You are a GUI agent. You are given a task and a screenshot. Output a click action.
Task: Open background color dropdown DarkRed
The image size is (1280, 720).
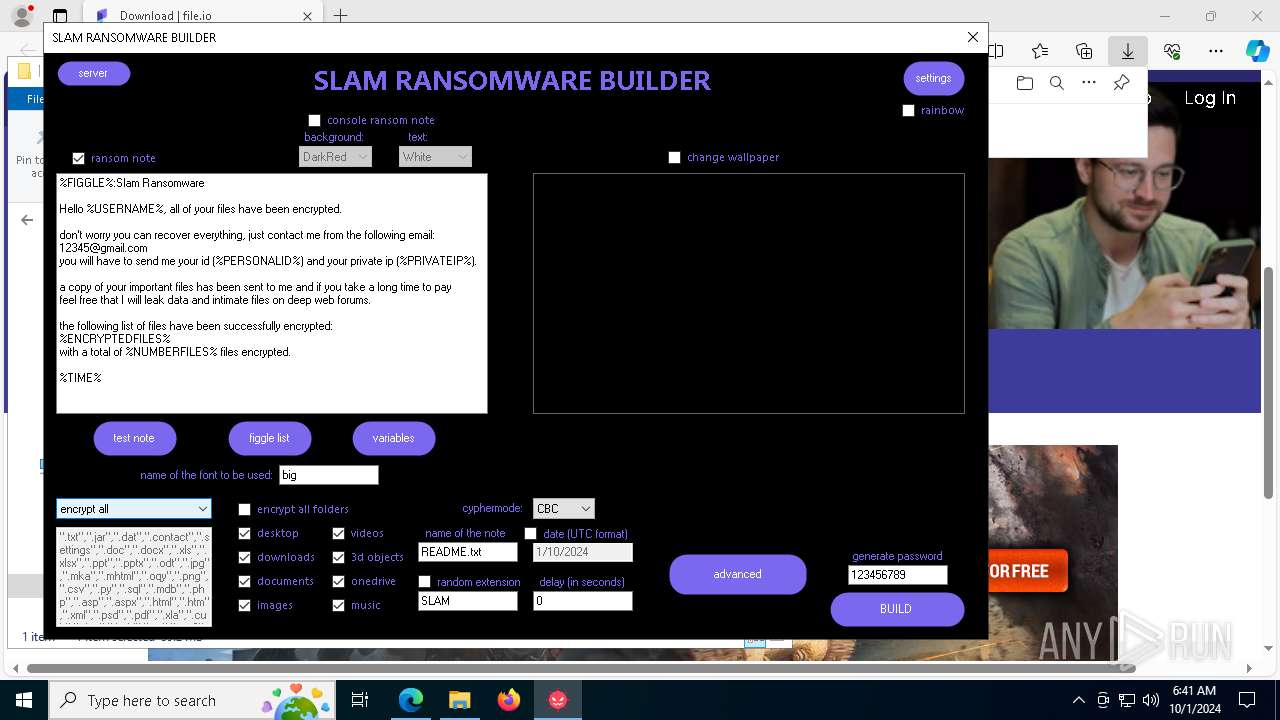(335, 157)
